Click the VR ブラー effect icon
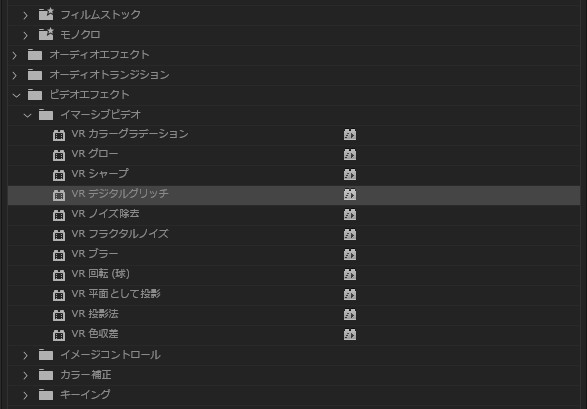Viewport: 587px width, 409px height. pyautogui.click(x=59, y=255)
